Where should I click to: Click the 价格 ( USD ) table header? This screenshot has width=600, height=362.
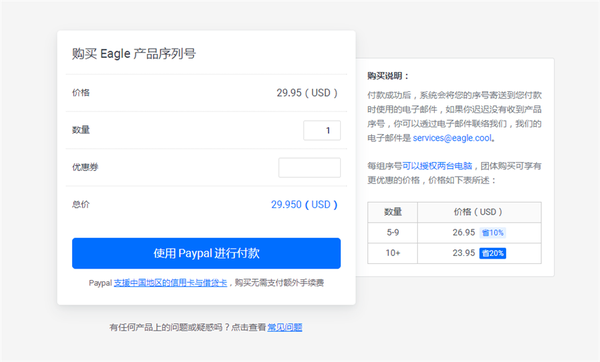pyautogui.click(x=479, y=212)
